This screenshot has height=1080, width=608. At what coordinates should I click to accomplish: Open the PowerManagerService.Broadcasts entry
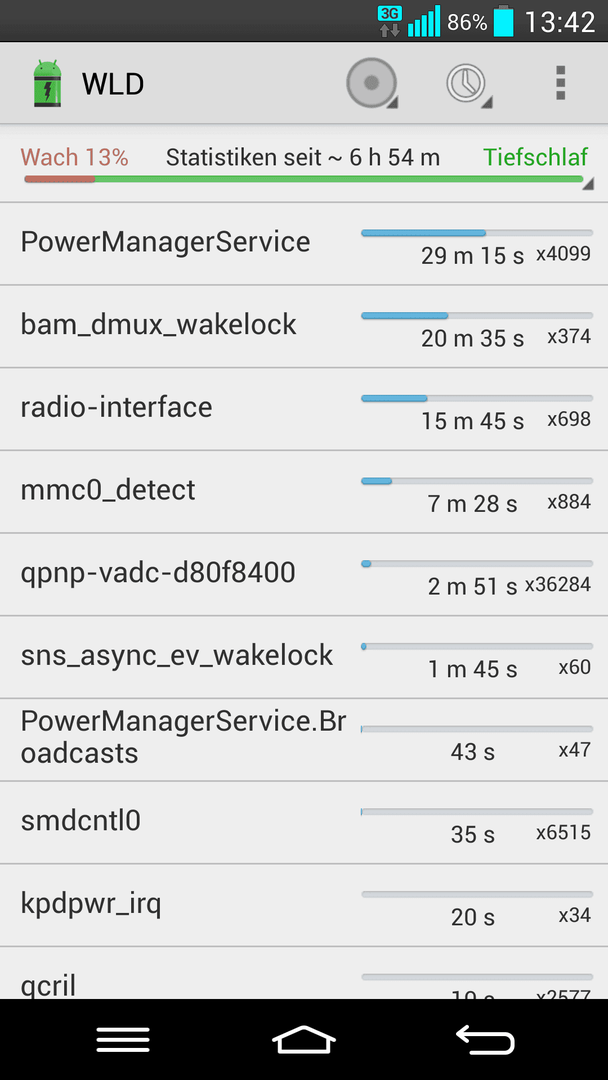pos(304,740)
